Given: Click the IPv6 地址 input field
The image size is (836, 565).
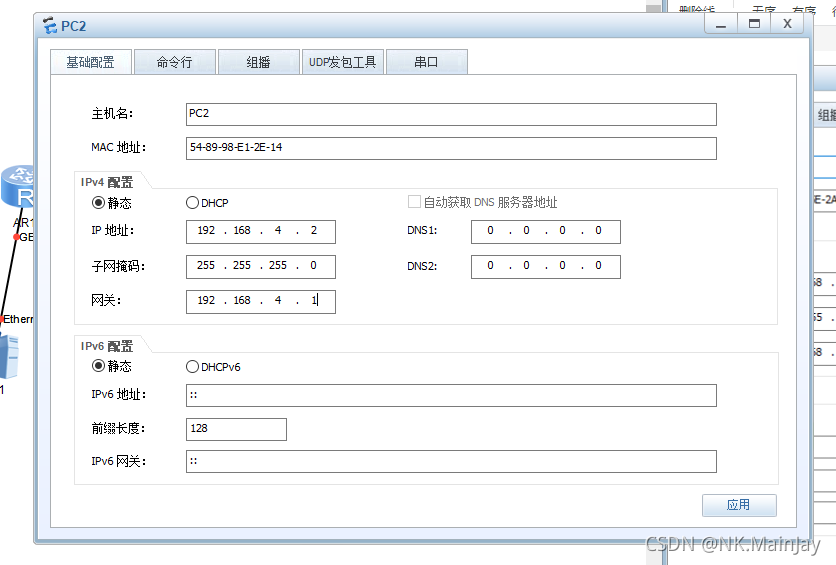Looking at the screenshot, I should (x=451, y=396).
